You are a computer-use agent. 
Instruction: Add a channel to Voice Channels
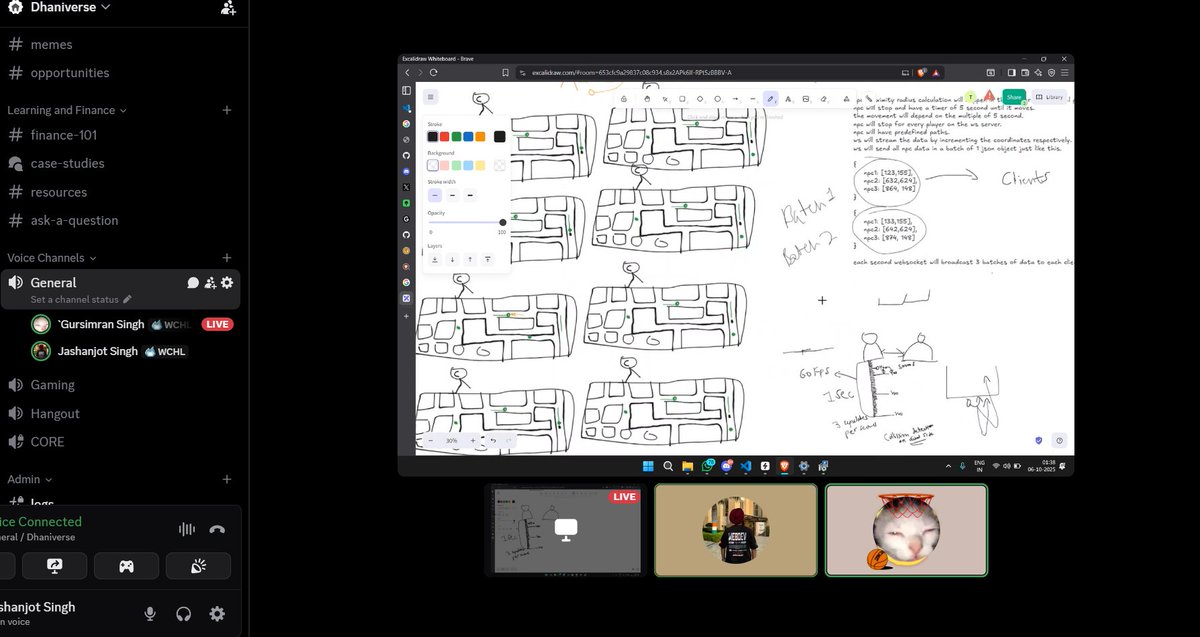click(x=226, y=258)
